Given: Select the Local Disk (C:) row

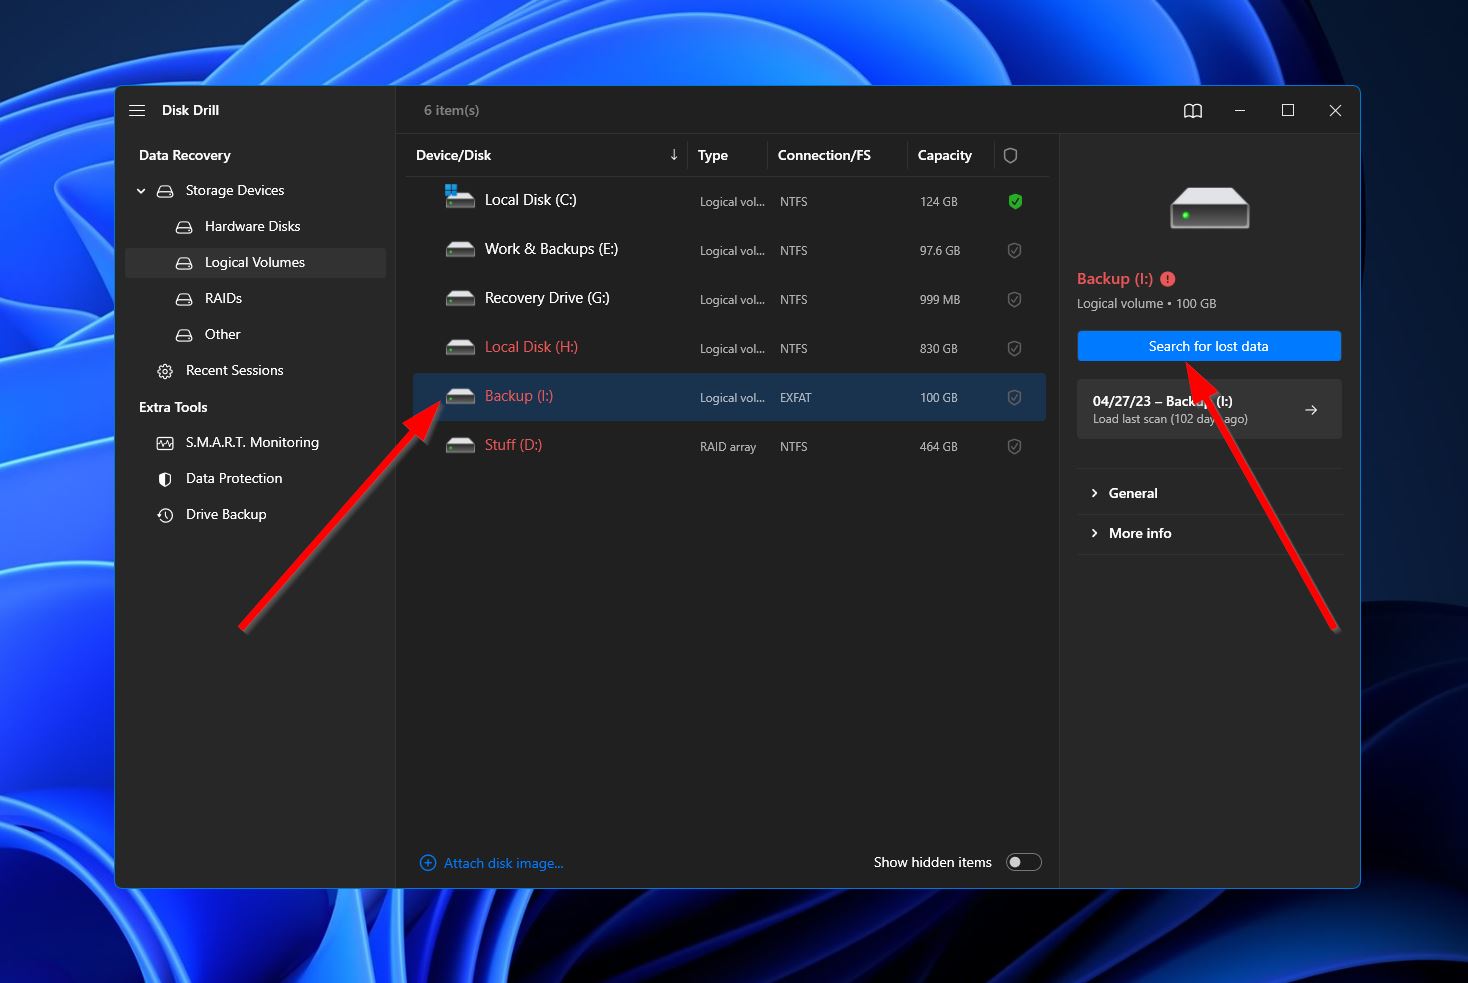Looking at the screenshot, I should click(x=729, y=201).
